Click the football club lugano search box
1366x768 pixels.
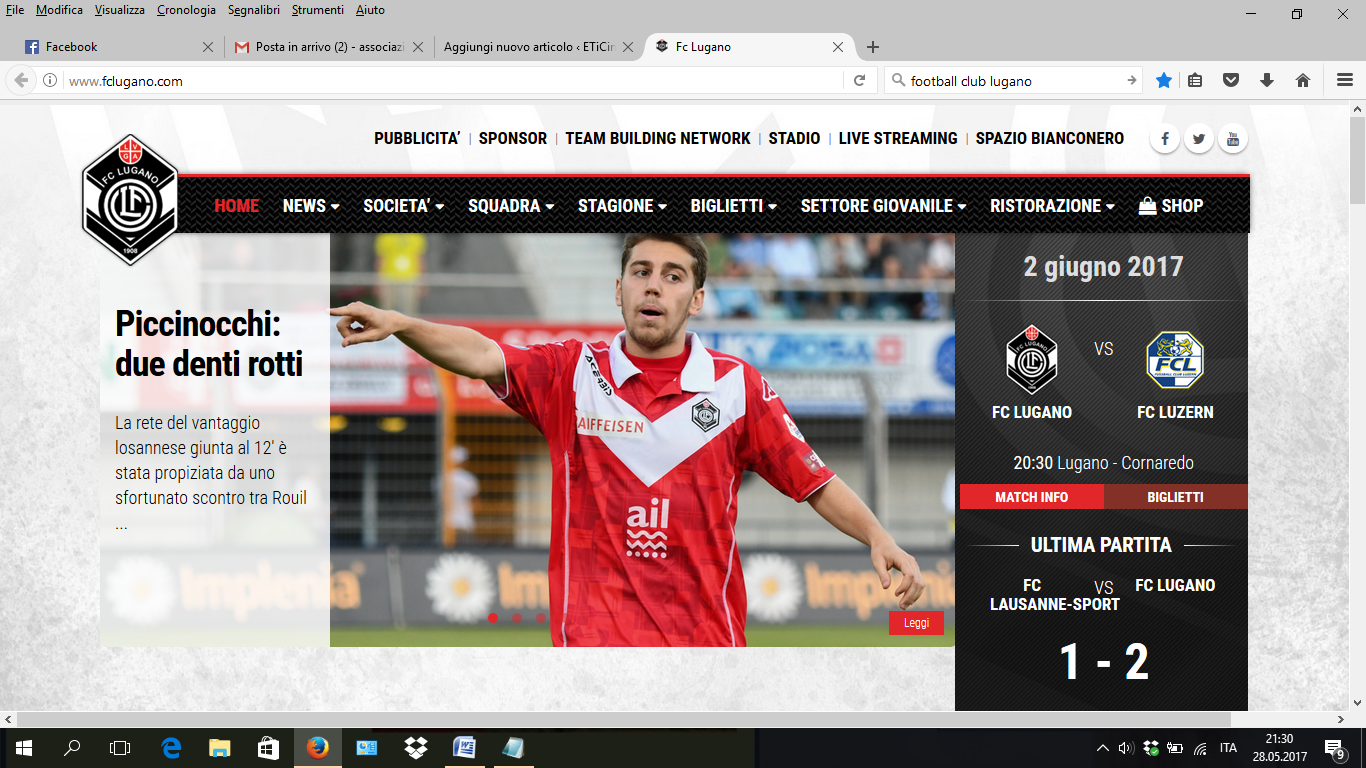(x=1013, y=81)
